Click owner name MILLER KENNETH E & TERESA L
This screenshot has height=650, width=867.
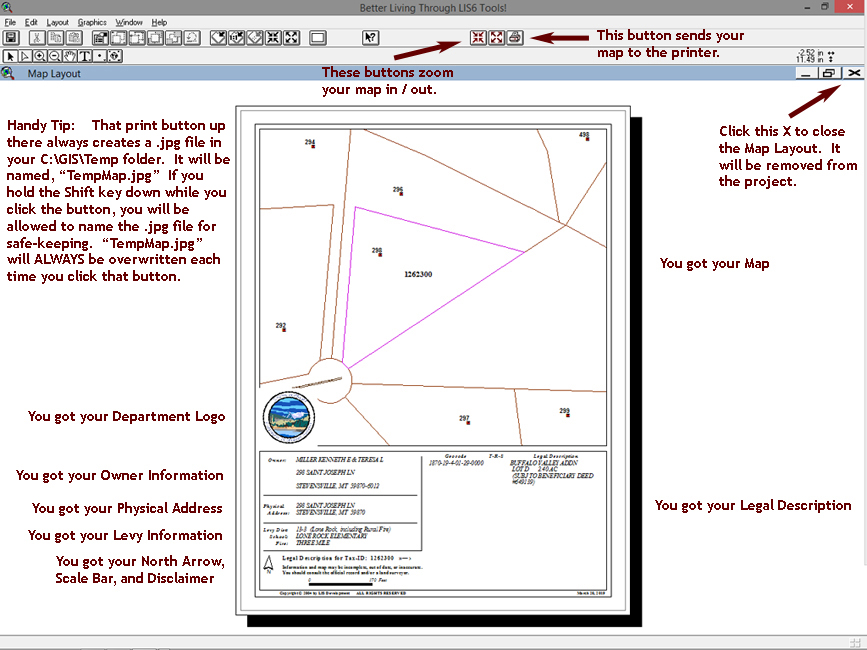tap(339, 459)
